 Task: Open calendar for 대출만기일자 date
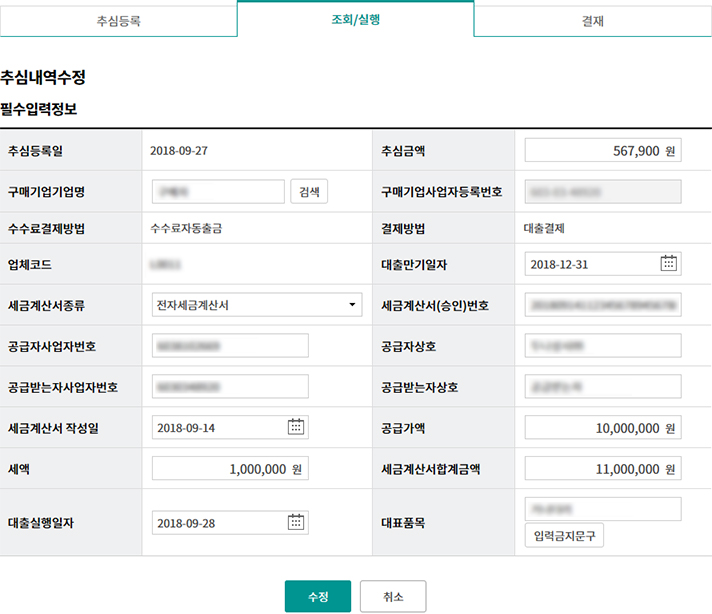[x=669, y=264]
